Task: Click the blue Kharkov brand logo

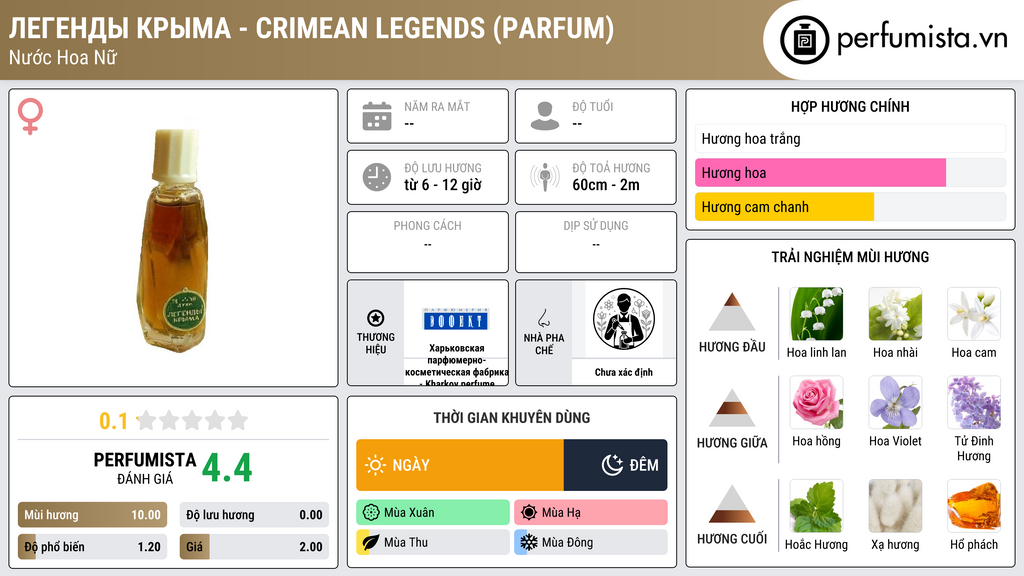Action: (x=456, y=319)
